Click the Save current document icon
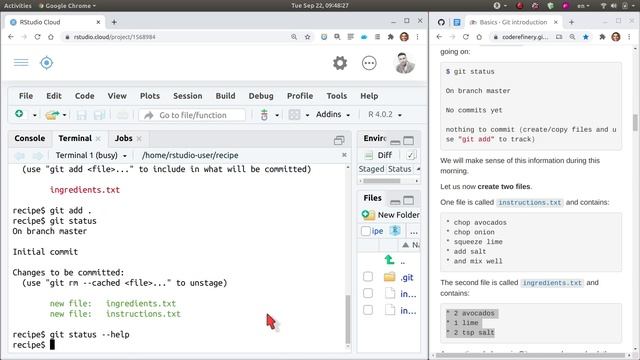640x360 pixels. click(82, 115)
